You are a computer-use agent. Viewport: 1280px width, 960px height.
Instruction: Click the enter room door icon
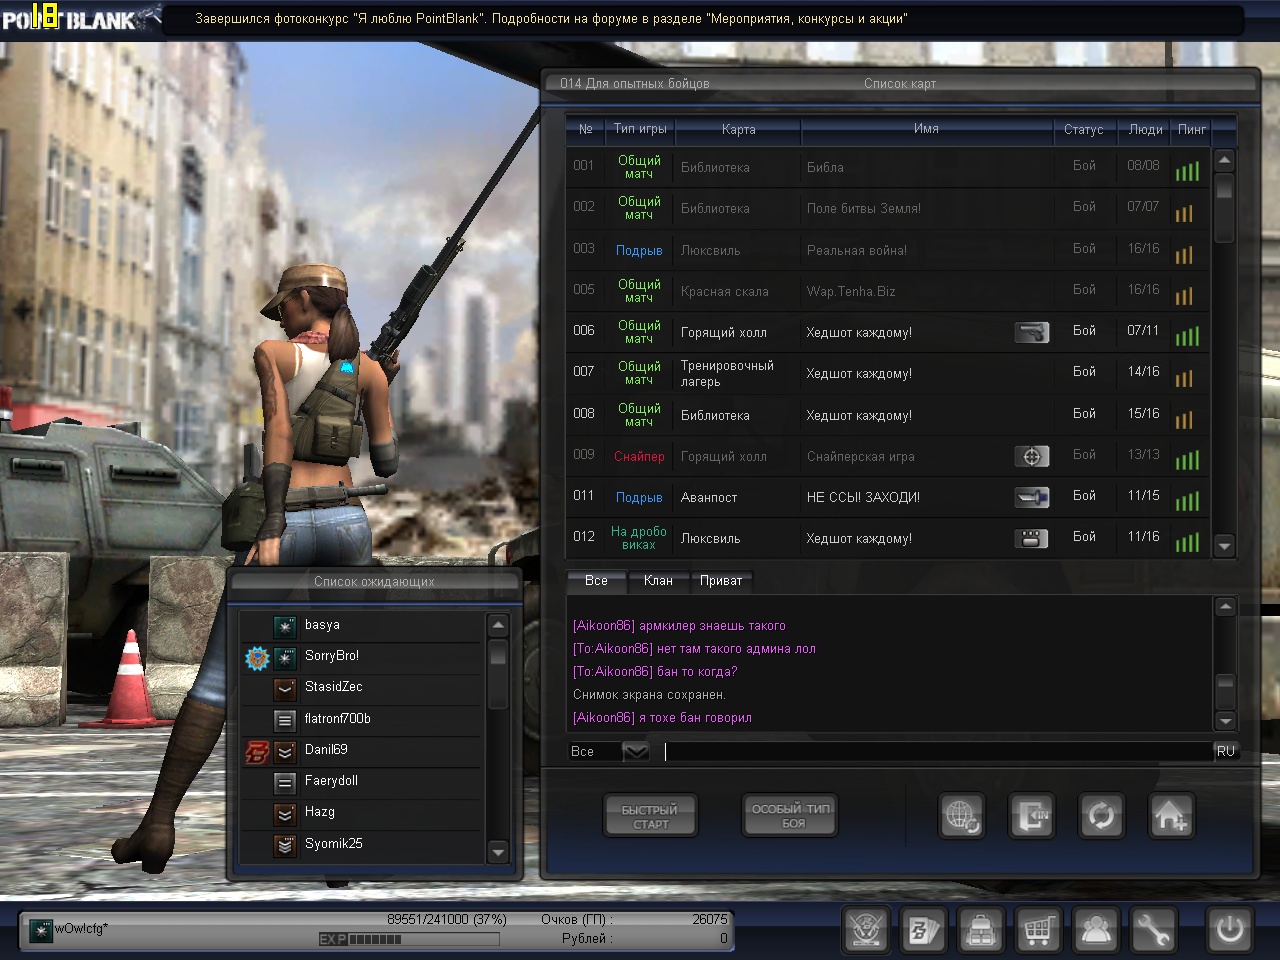pos(1031,817)
